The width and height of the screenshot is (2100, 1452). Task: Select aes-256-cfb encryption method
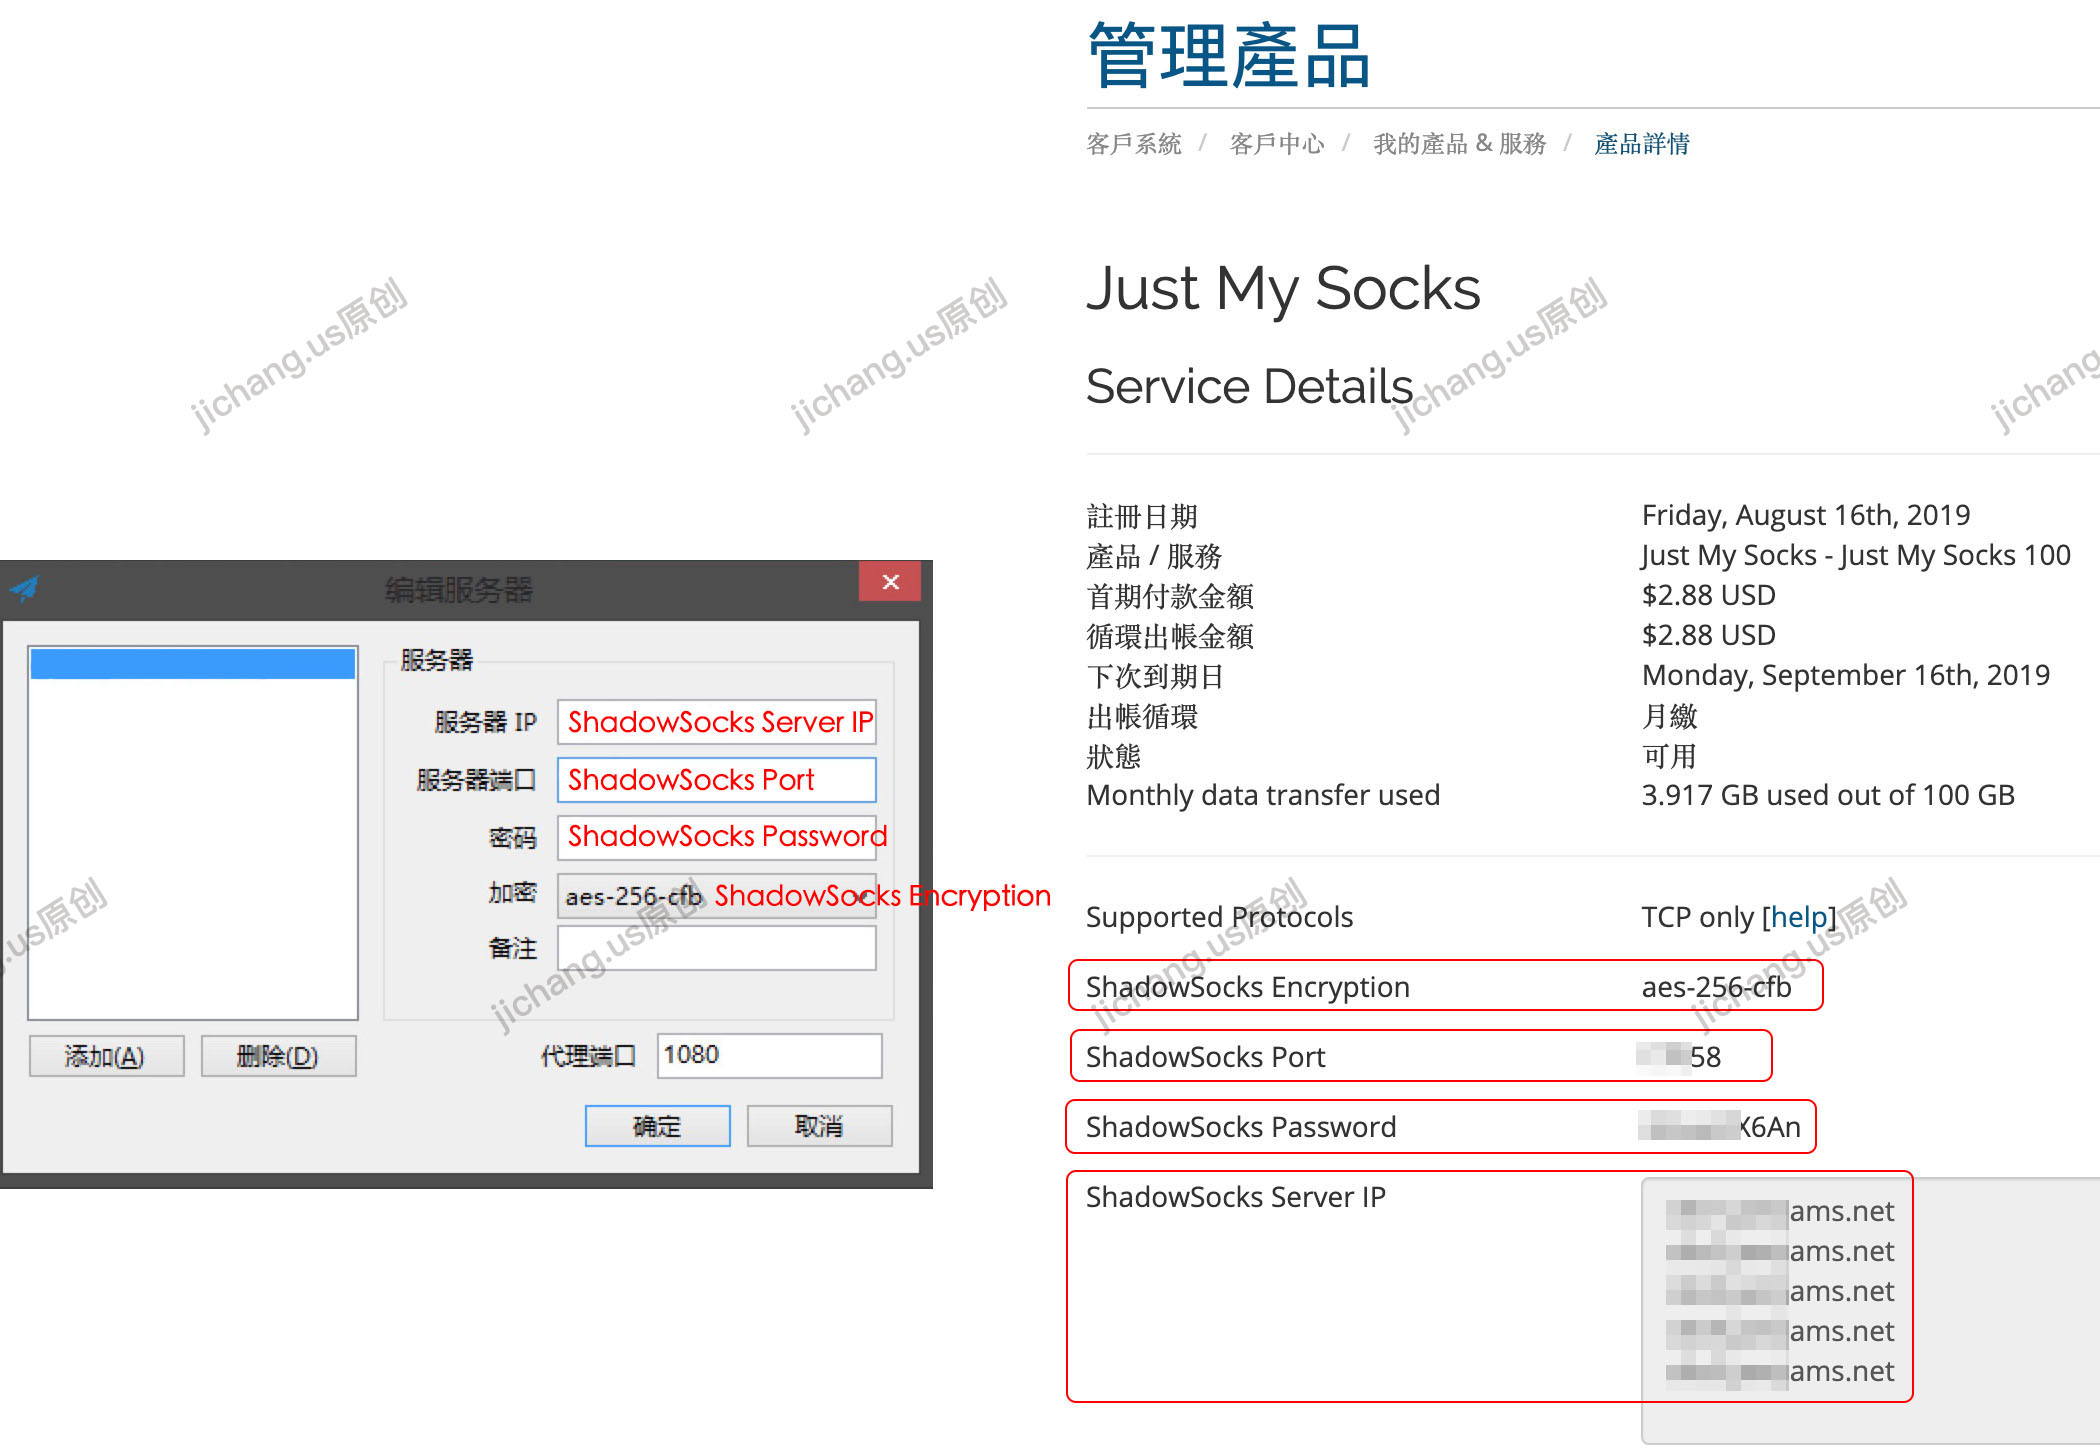coord(630,894)
